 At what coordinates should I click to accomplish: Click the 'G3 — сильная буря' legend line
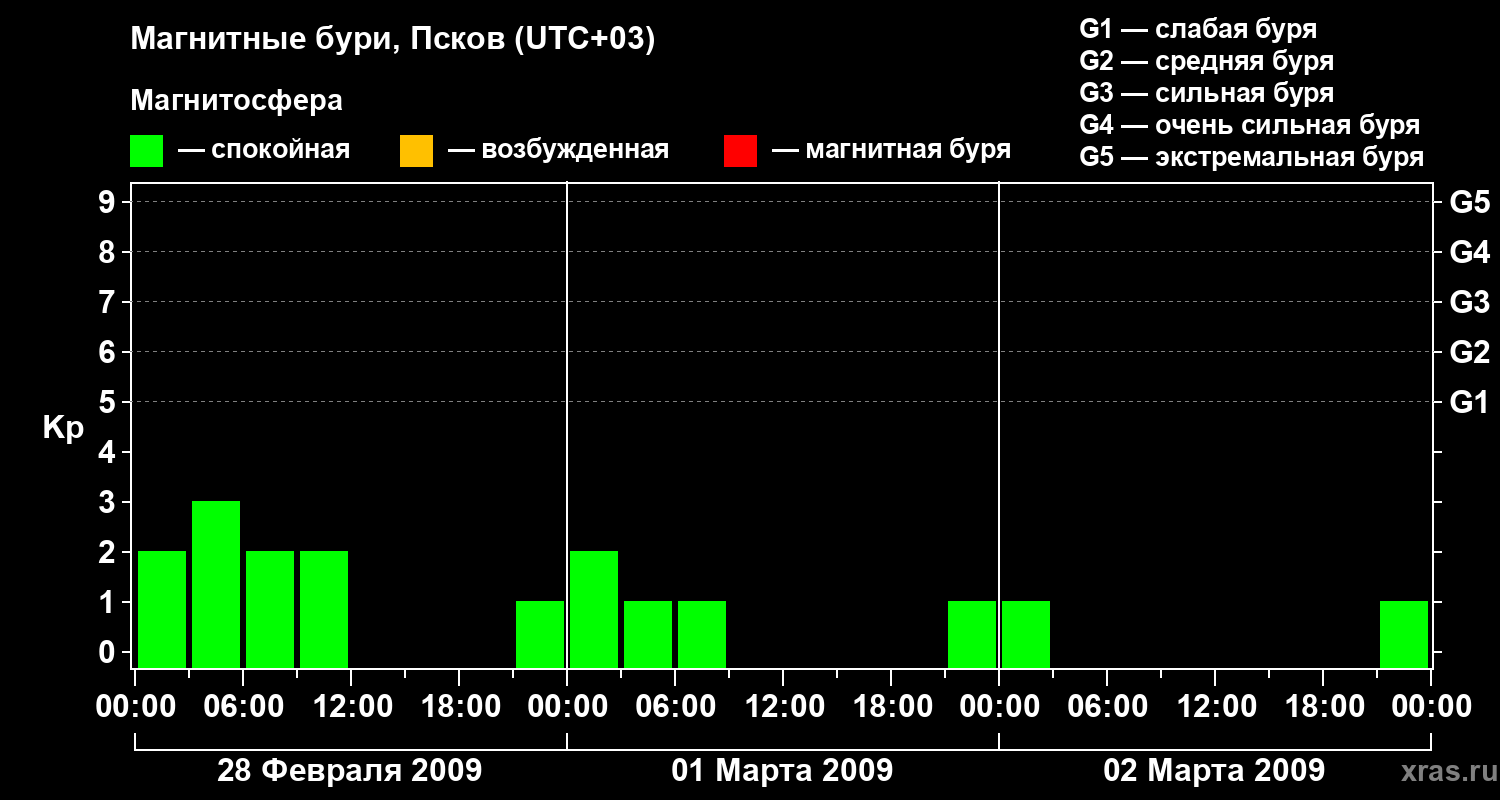[x=1207, y=93]
